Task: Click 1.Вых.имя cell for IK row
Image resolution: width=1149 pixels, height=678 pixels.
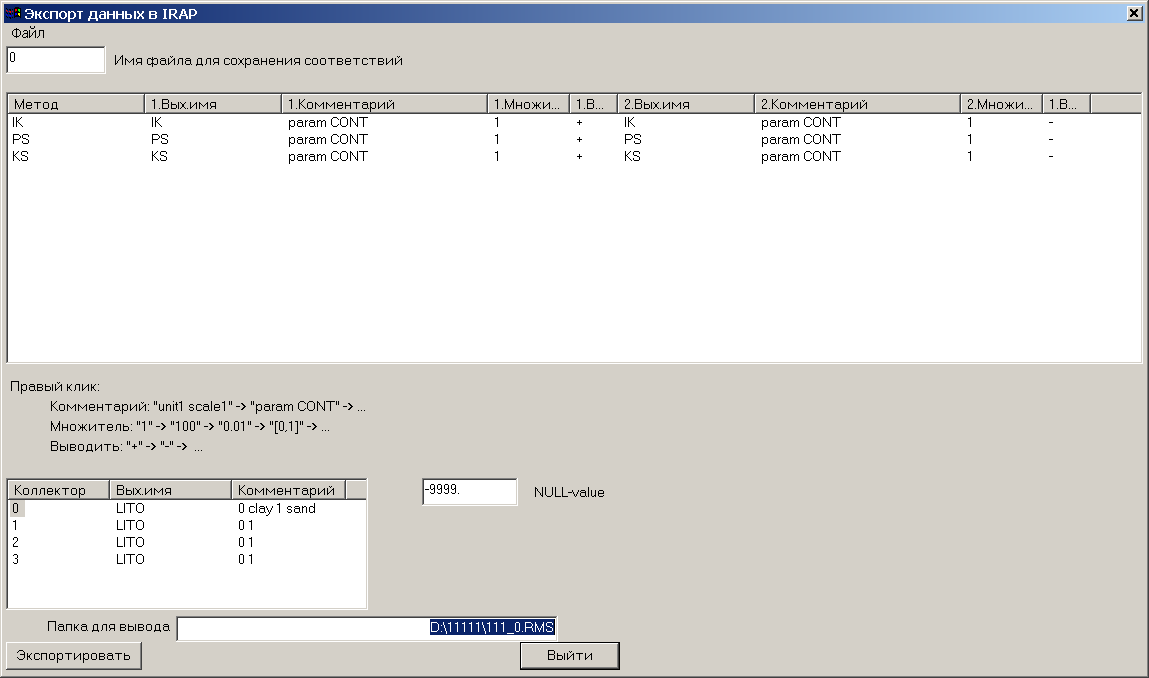Action: point(157,122)
